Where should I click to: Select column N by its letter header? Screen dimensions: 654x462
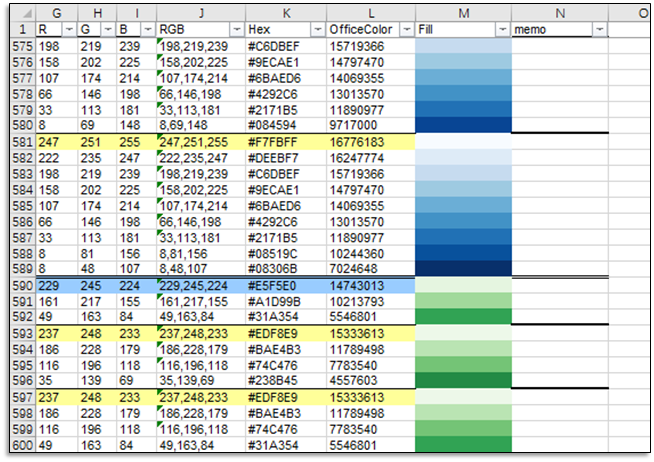[x=560, y=13]
